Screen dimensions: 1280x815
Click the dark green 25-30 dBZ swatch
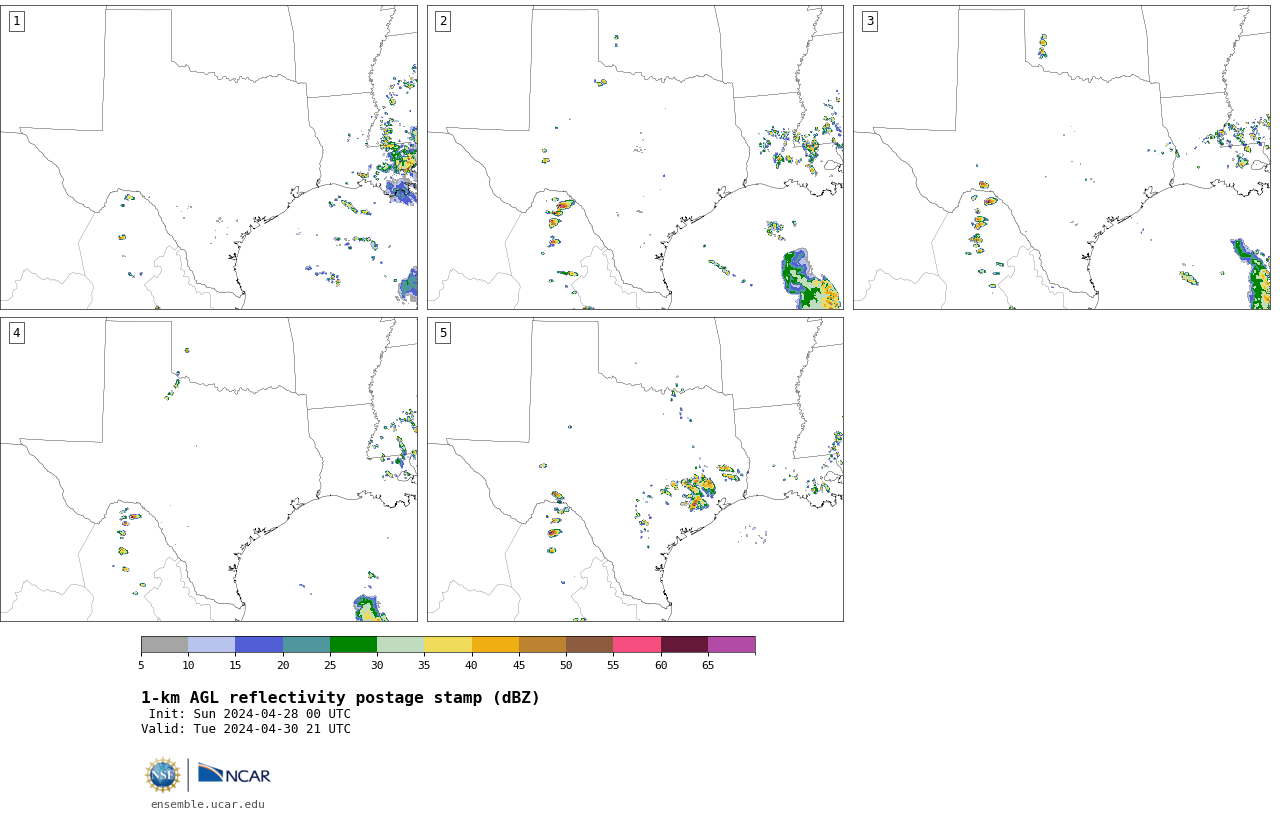354,645
